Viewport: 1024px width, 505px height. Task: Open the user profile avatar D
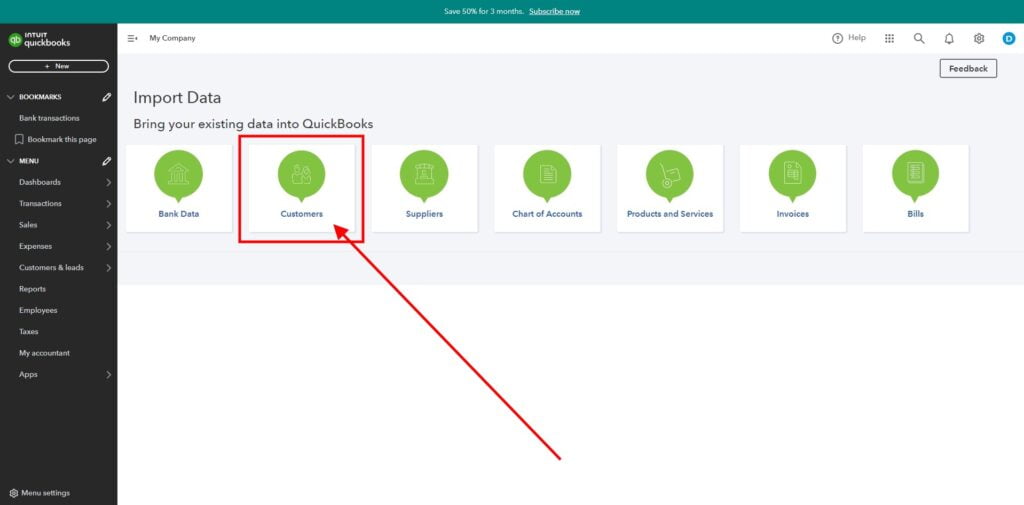coord(1009,39)
